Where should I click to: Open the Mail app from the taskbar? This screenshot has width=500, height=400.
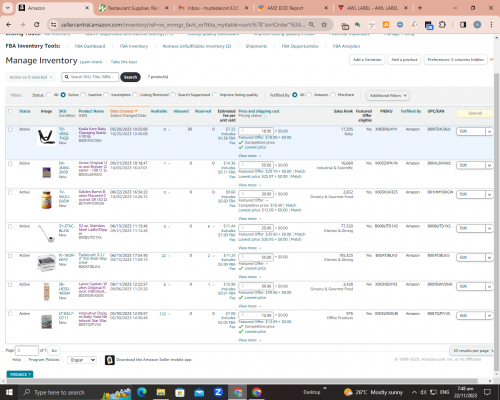coord(199,392)
